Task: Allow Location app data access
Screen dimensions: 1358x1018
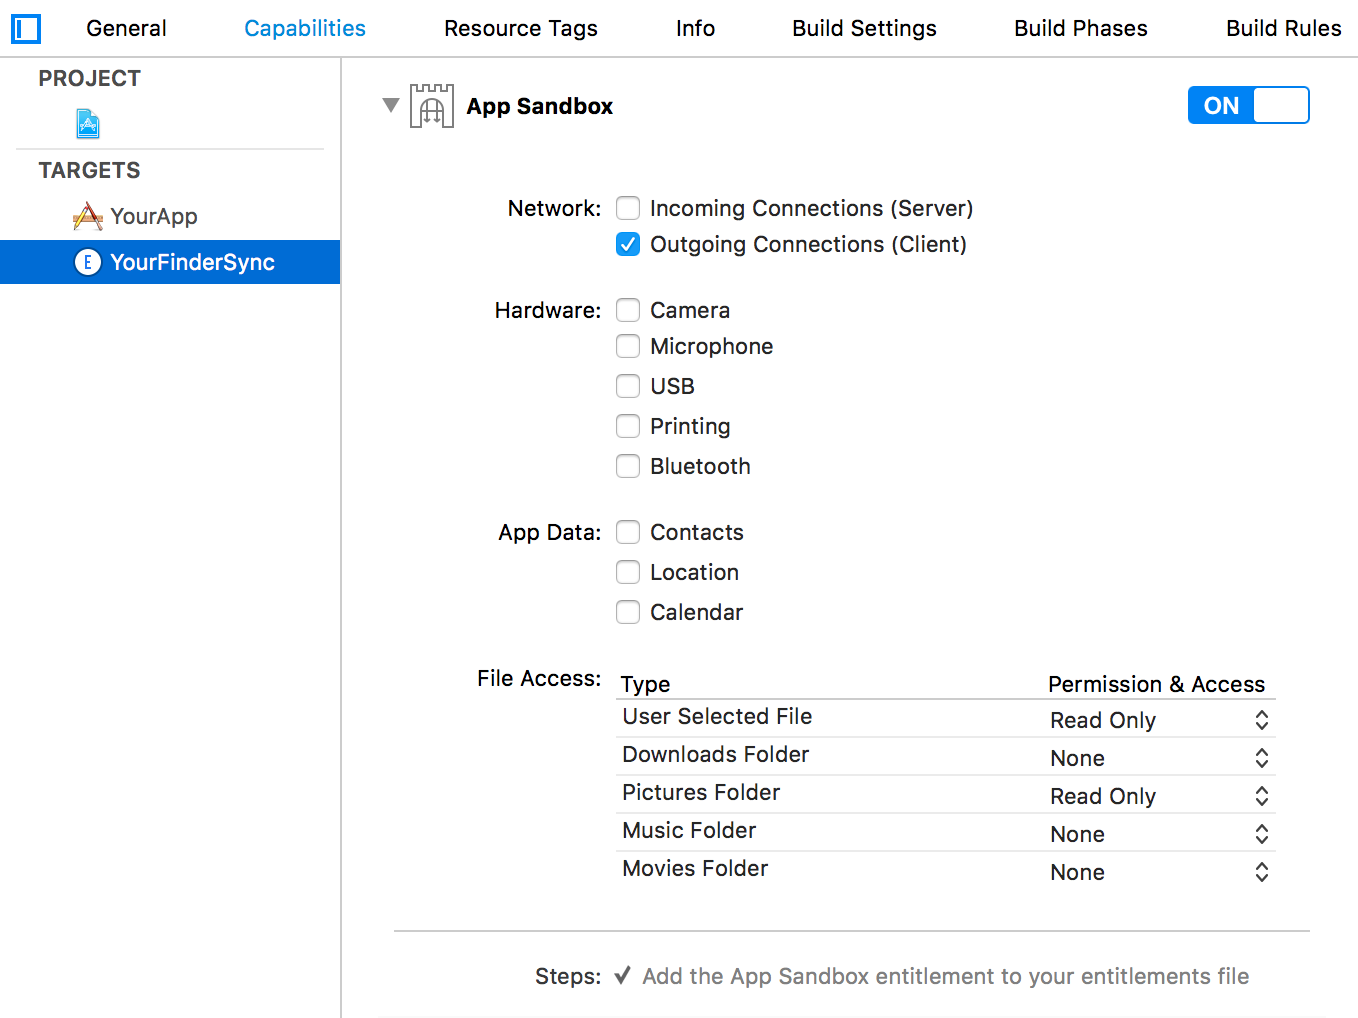Action: [x=628, y=572]
